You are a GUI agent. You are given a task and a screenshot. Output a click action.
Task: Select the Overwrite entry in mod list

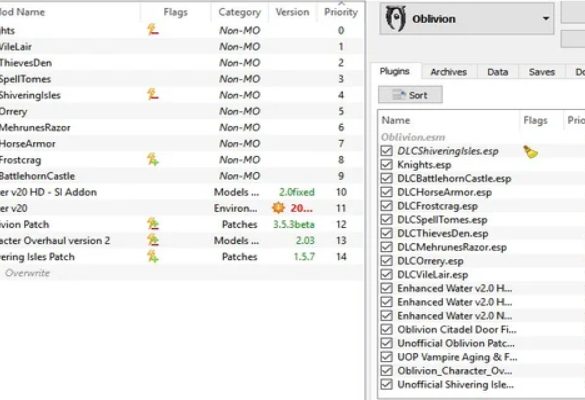tap(28, 273)
